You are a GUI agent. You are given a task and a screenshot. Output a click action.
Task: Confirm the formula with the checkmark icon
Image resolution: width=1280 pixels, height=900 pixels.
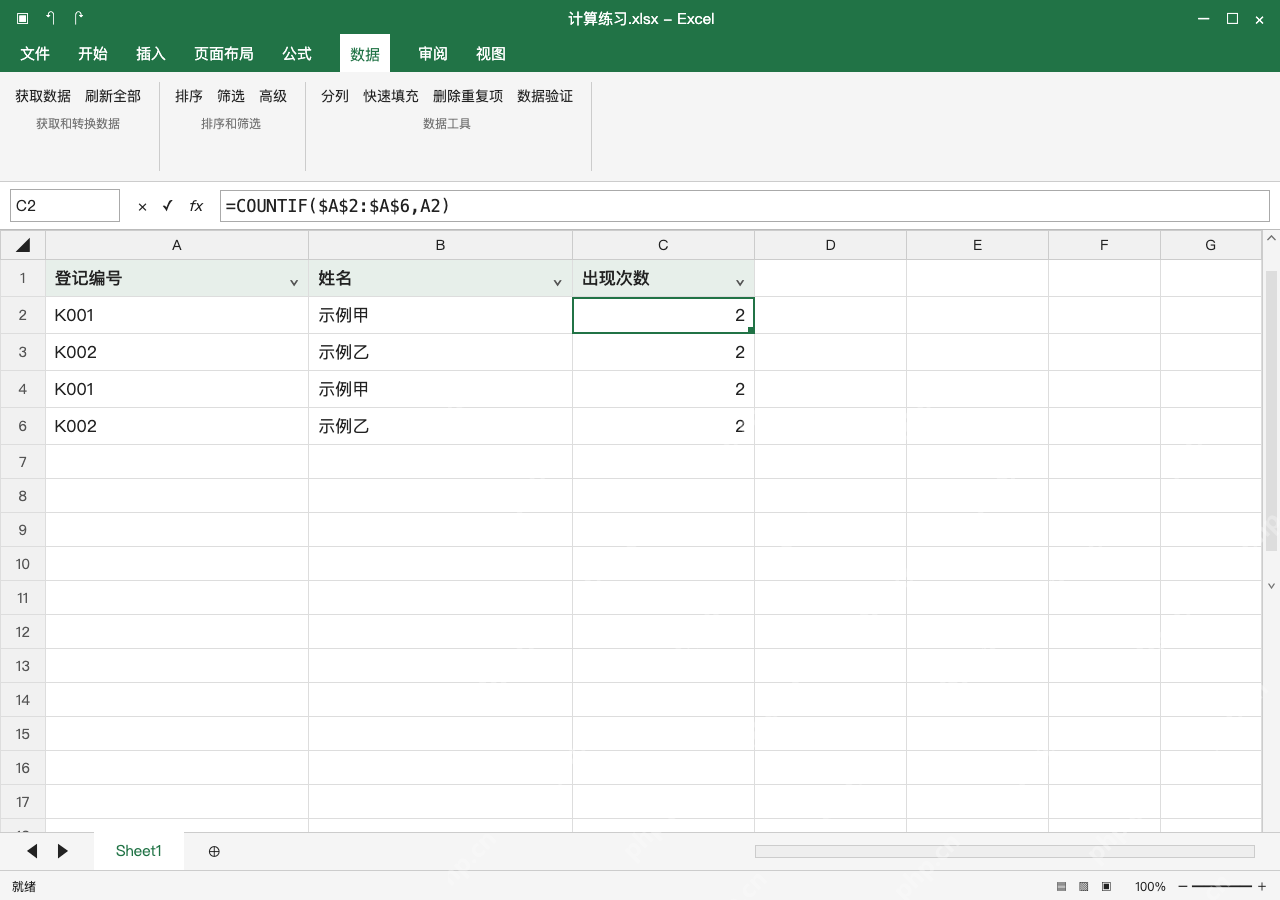168,206
